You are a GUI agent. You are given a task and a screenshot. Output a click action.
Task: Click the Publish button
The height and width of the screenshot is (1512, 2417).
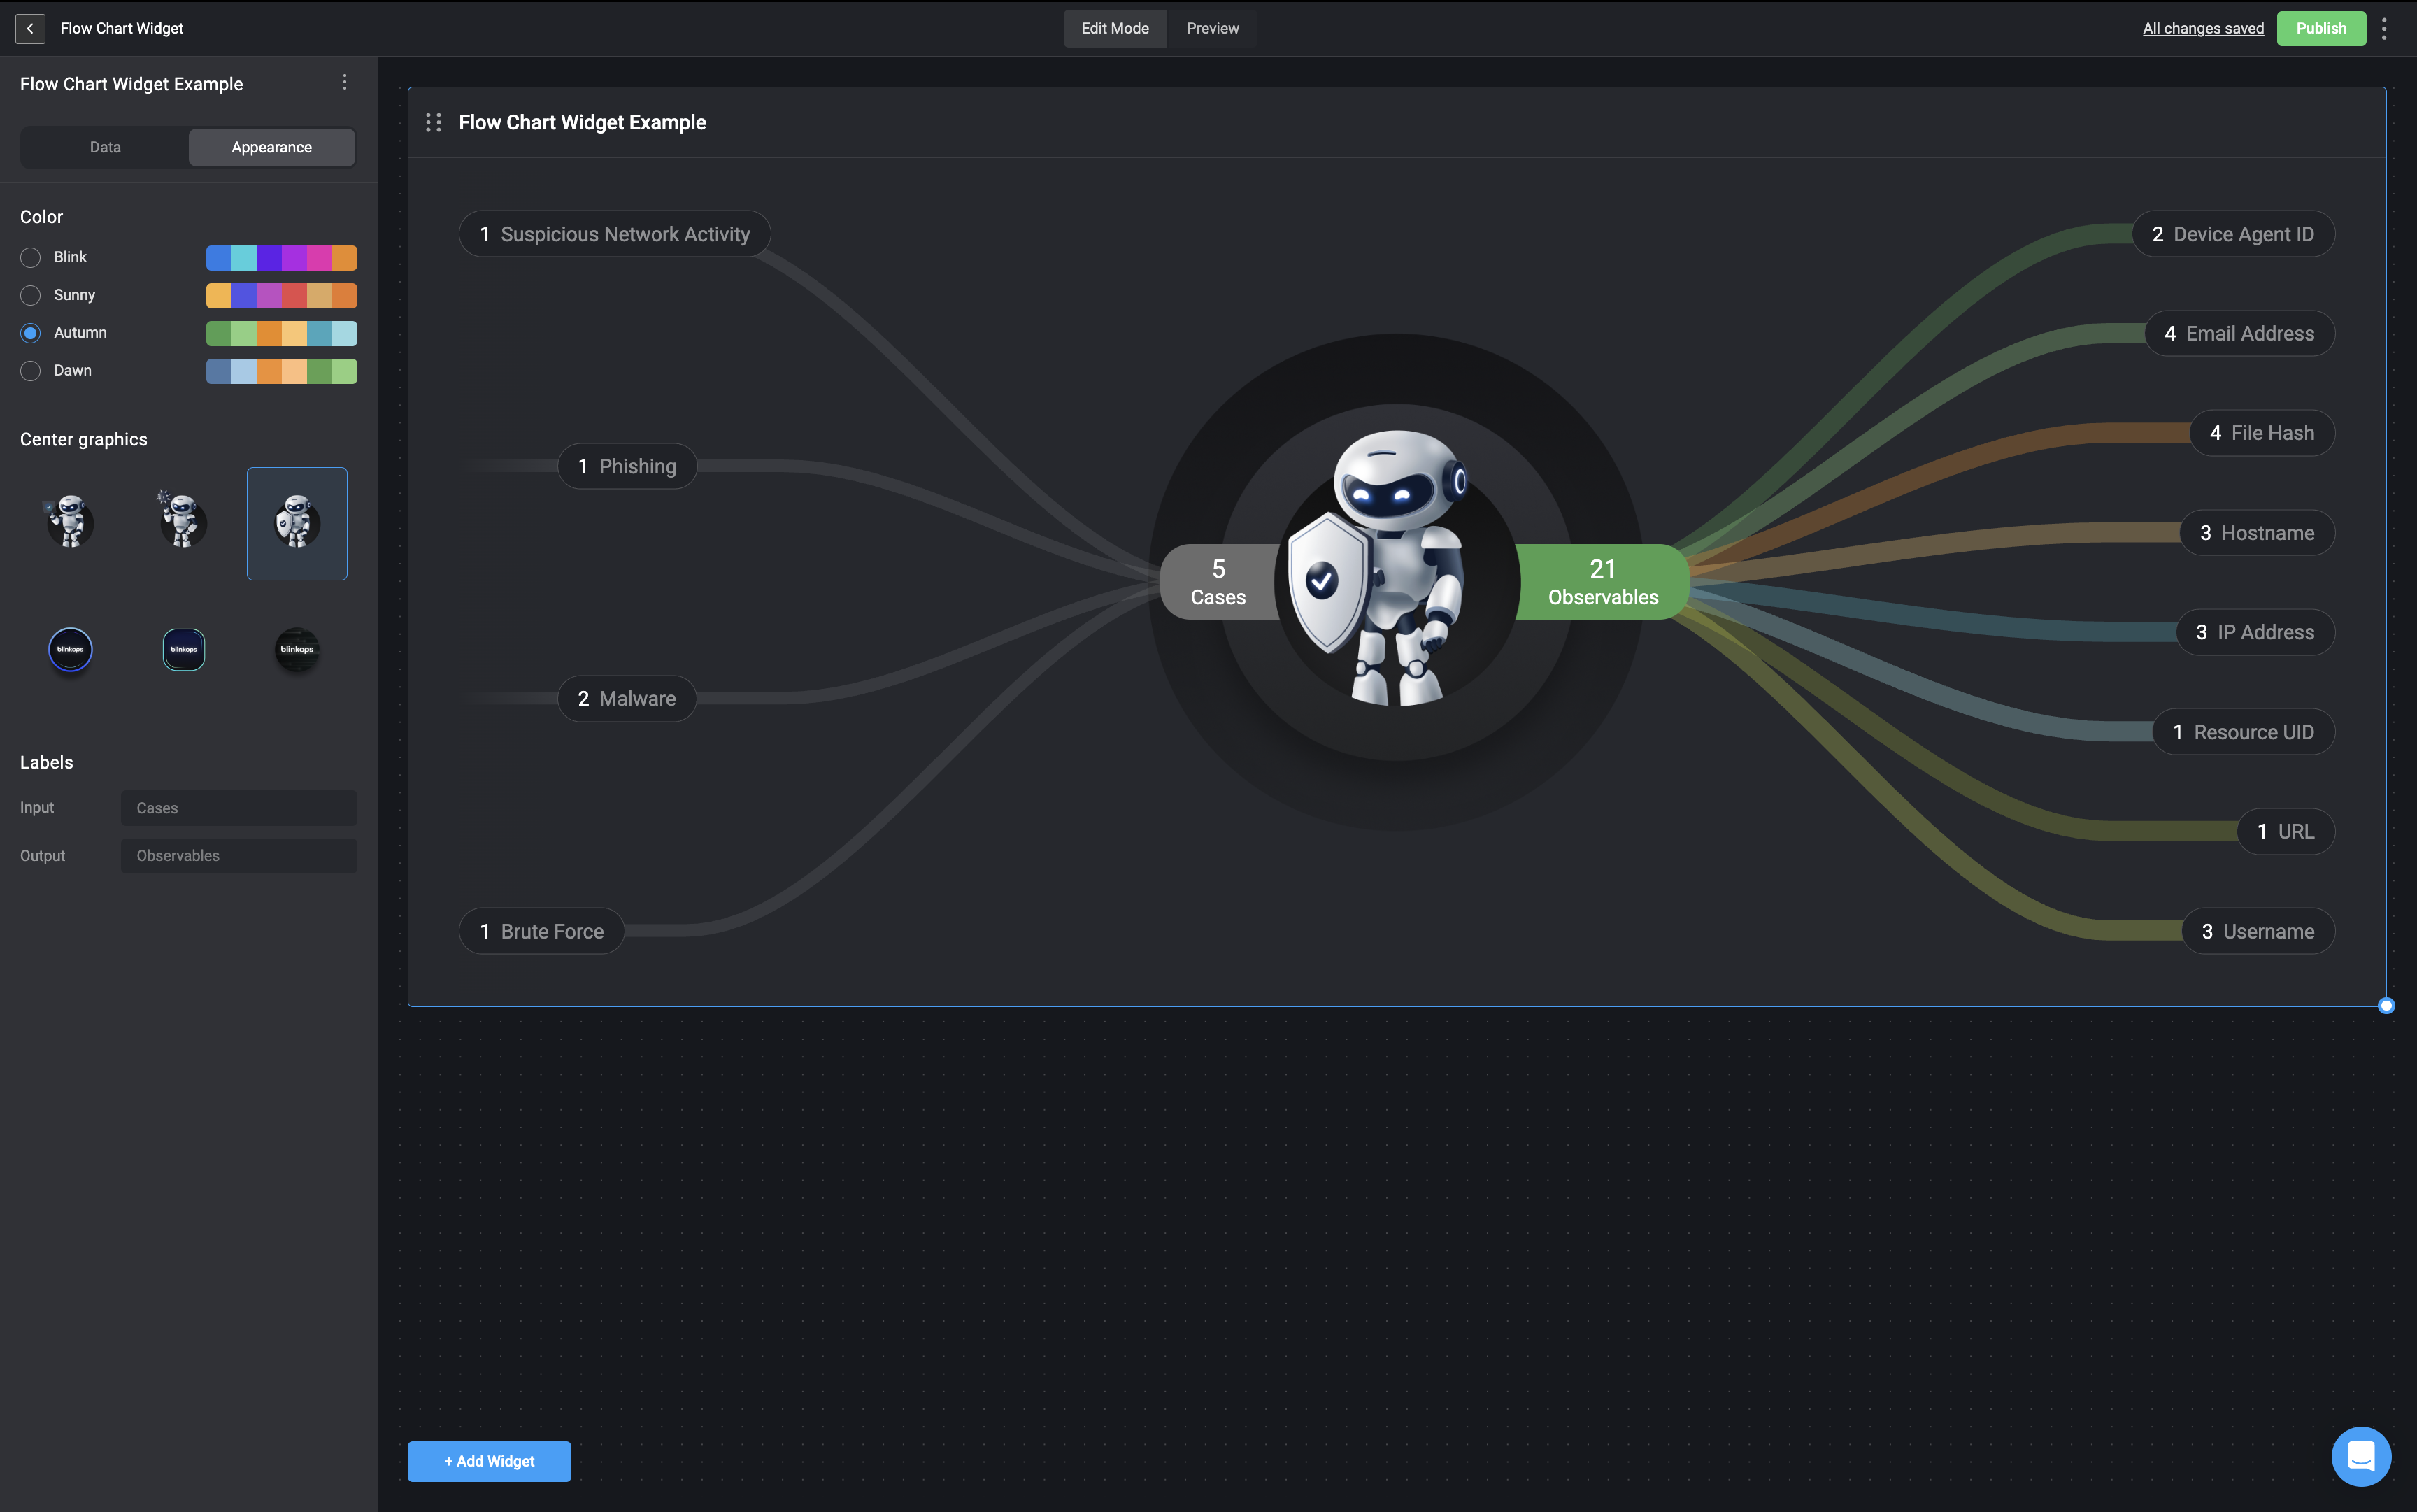(x=2320, y=28)
